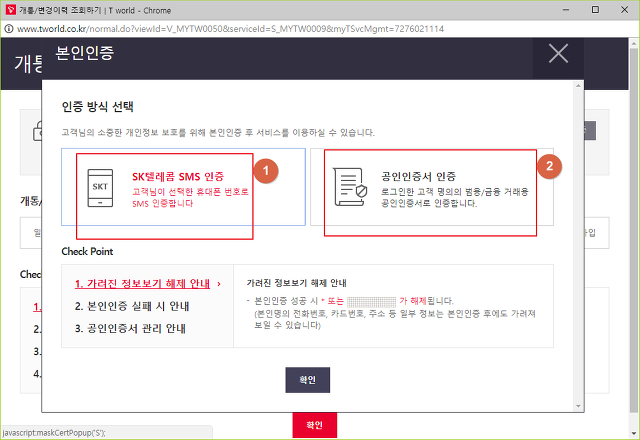Click the site info icon in address bar
This screenshot has height=440, width=640.
point(9,29)
